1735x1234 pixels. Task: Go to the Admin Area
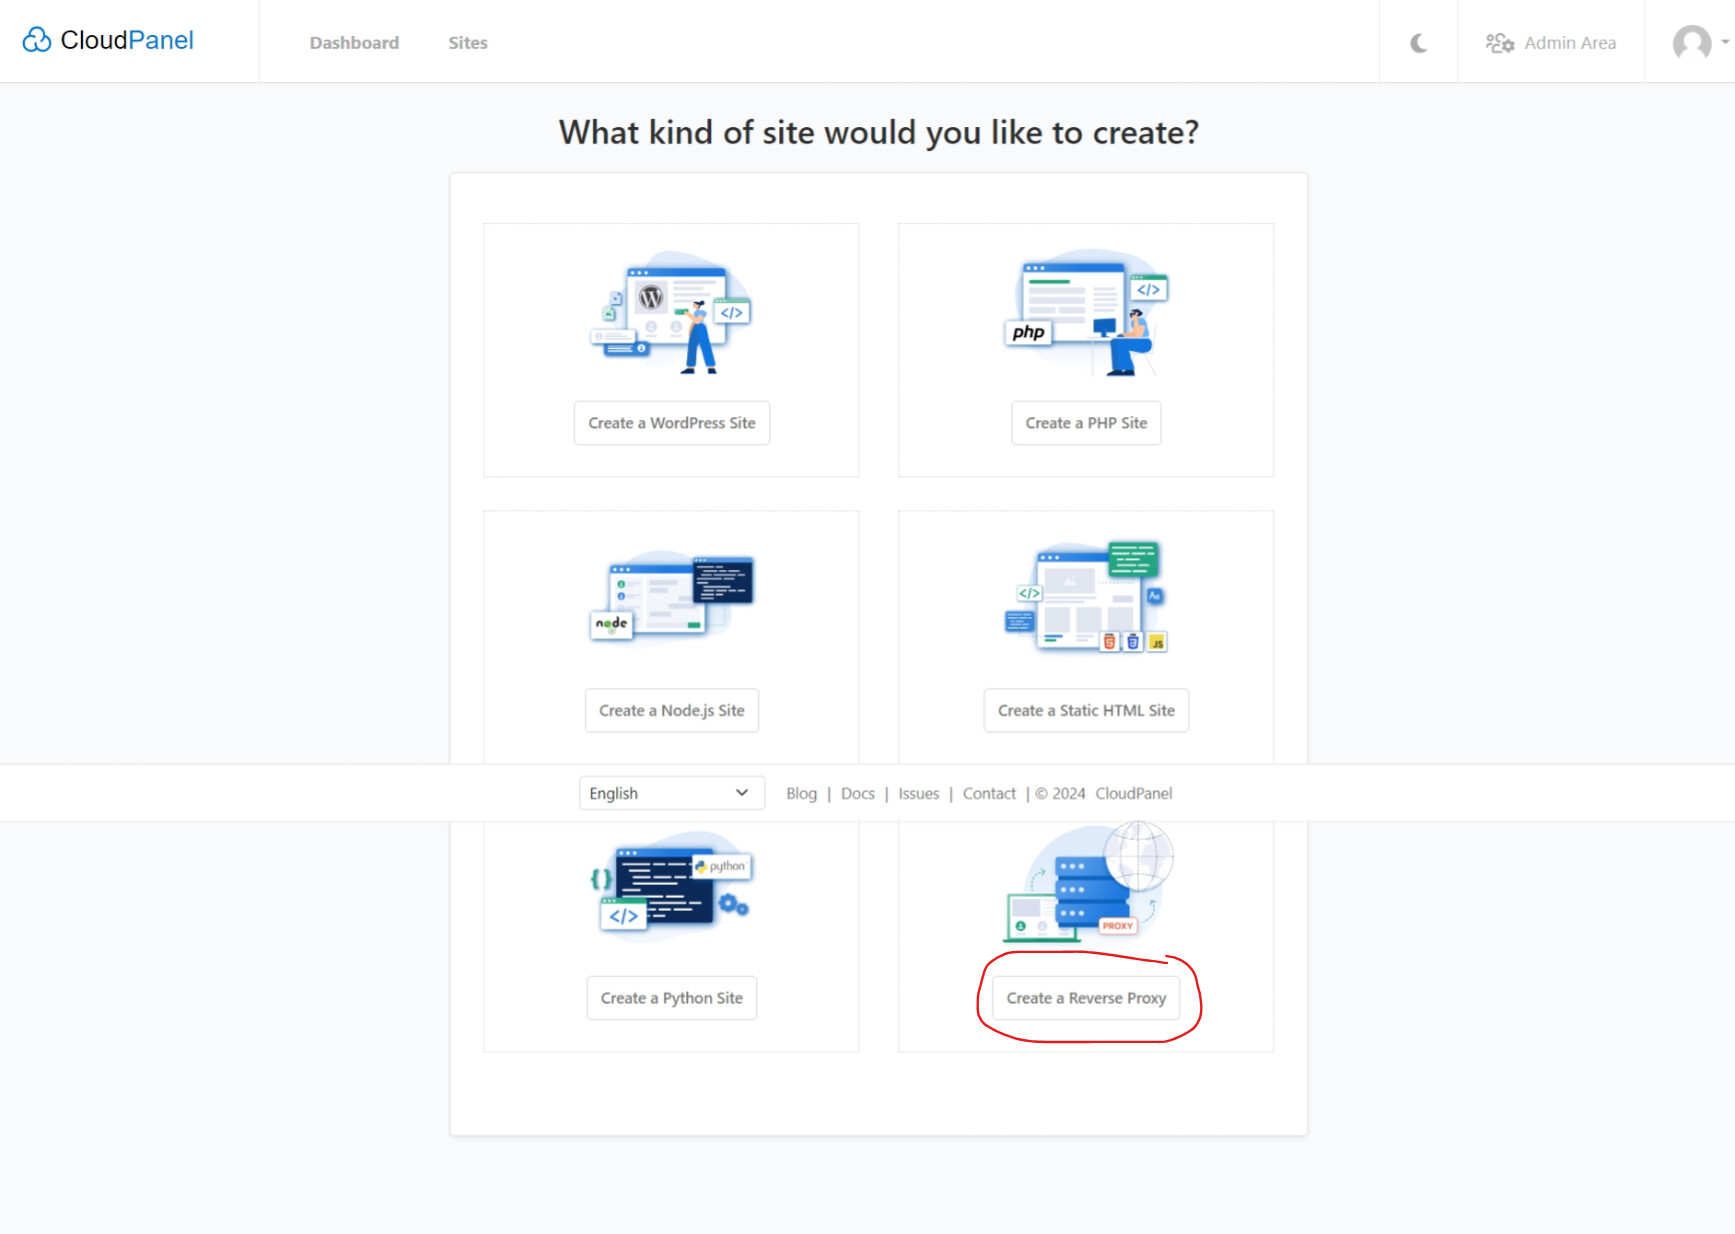[1551, 43]
